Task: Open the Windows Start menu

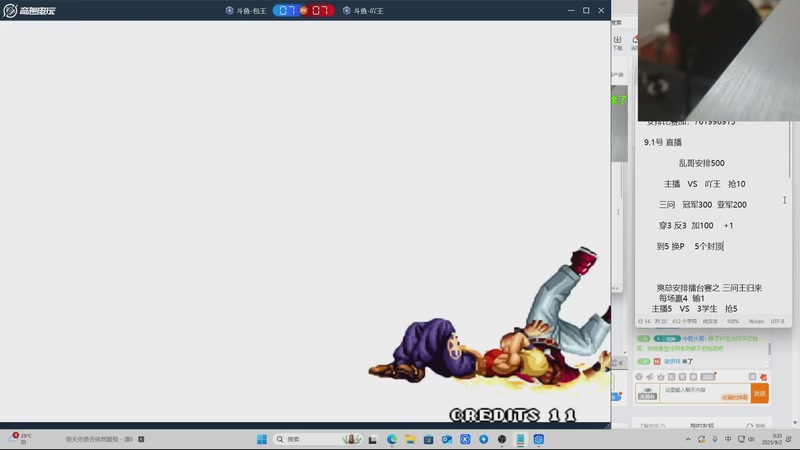Action: point(262,439)
